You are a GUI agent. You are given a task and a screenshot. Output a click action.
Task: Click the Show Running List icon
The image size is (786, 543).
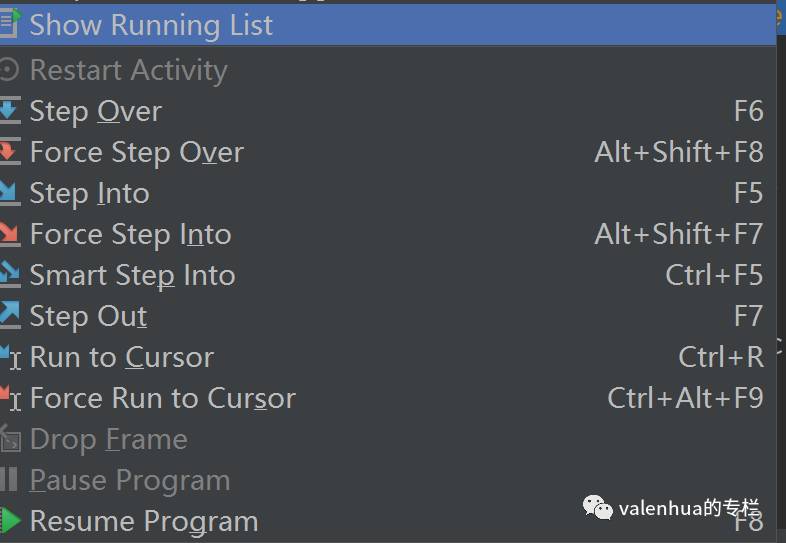10,24
